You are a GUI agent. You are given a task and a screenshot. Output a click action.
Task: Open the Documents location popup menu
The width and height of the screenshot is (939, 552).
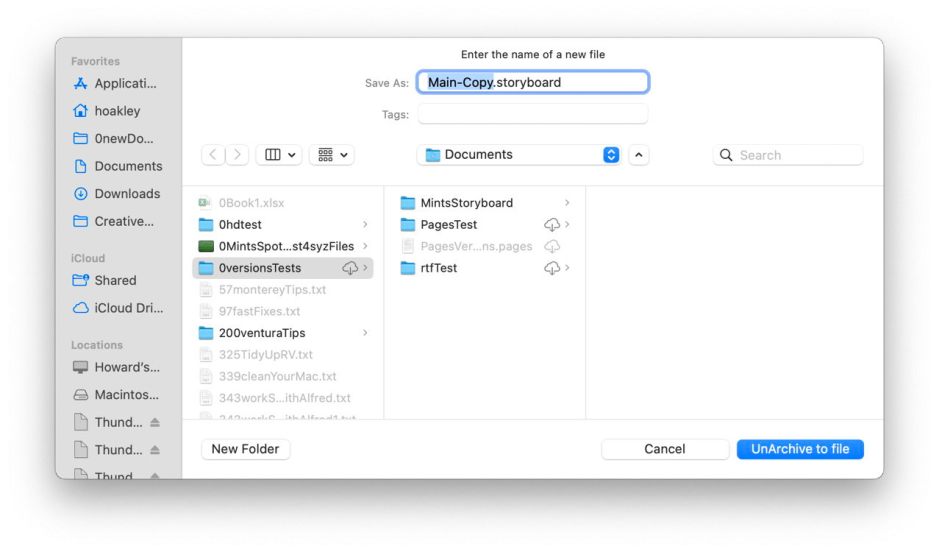(x=521, y=155)
